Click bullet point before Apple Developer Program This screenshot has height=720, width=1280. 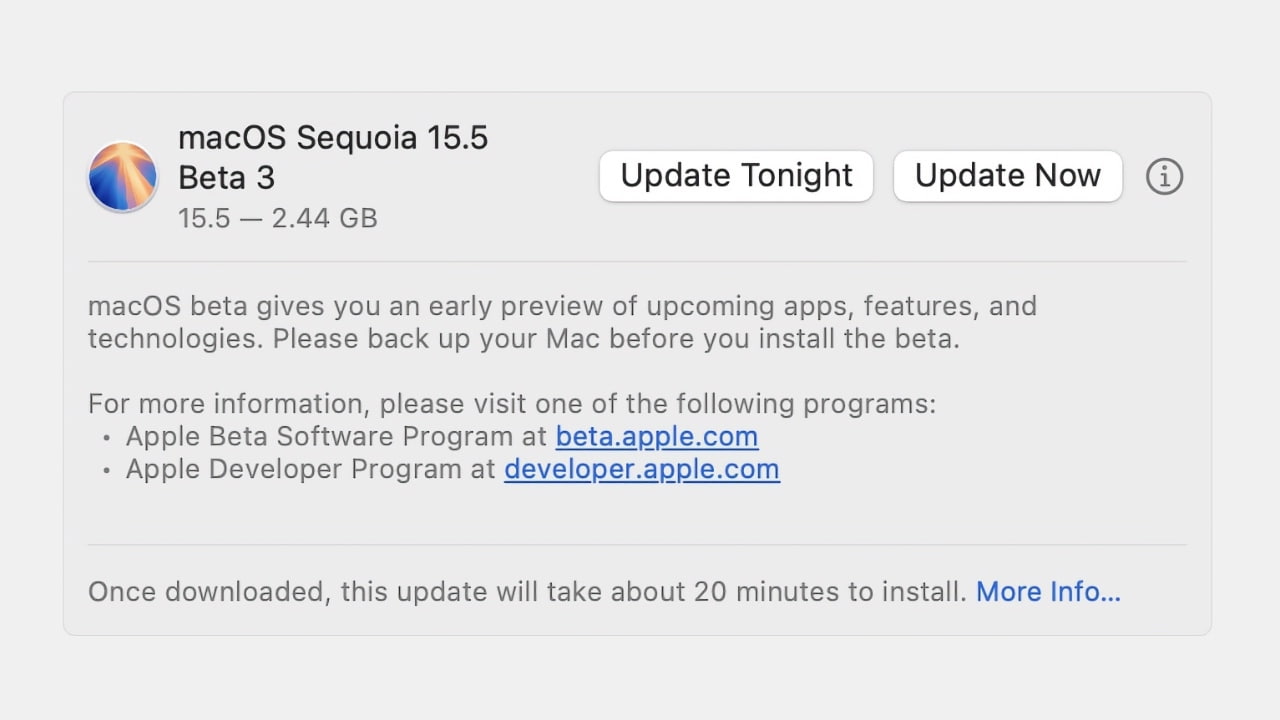point(107,470)
